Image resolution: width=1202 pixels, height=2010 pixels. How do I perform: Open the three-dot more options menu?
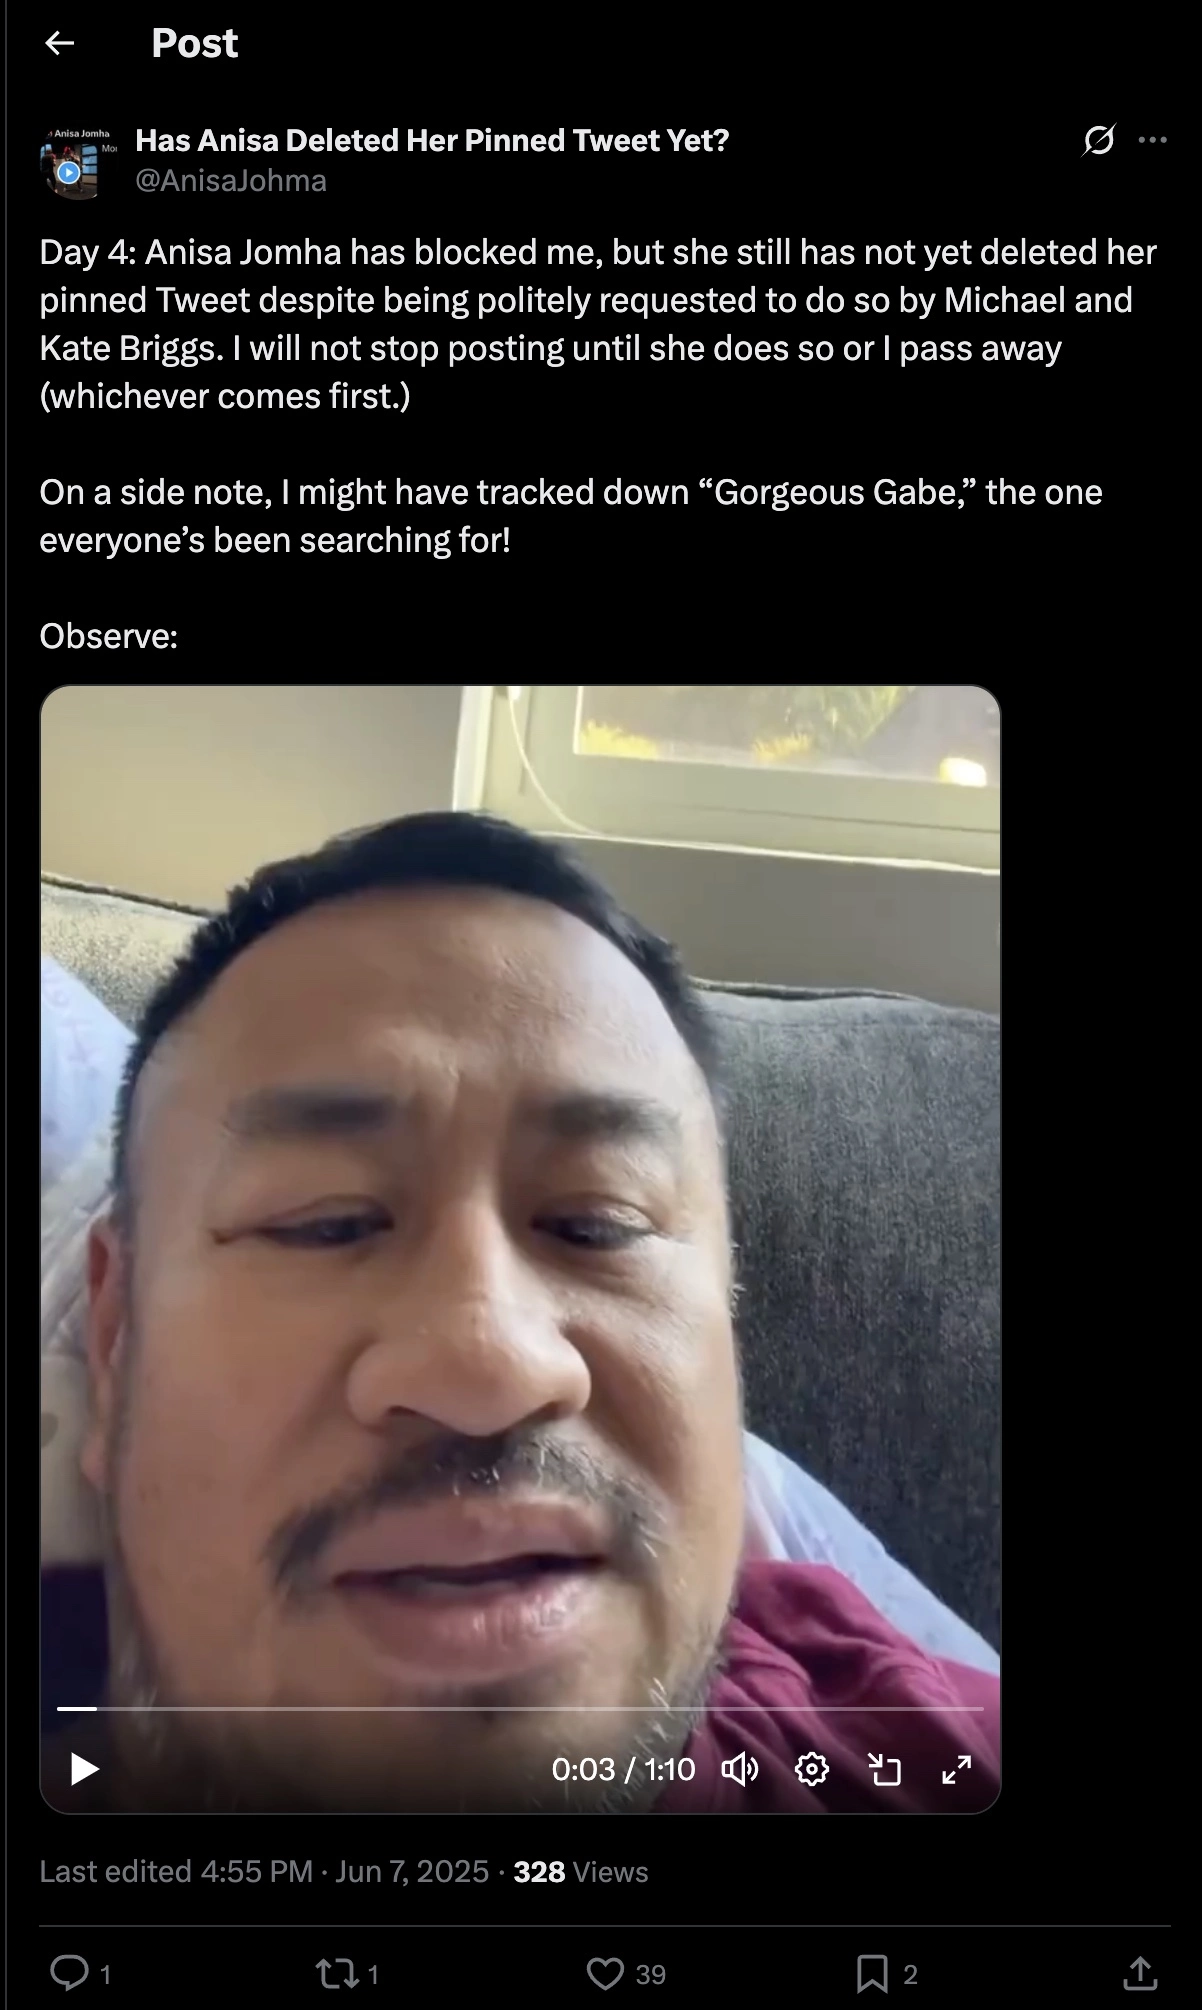click(x=1153, y=140)
